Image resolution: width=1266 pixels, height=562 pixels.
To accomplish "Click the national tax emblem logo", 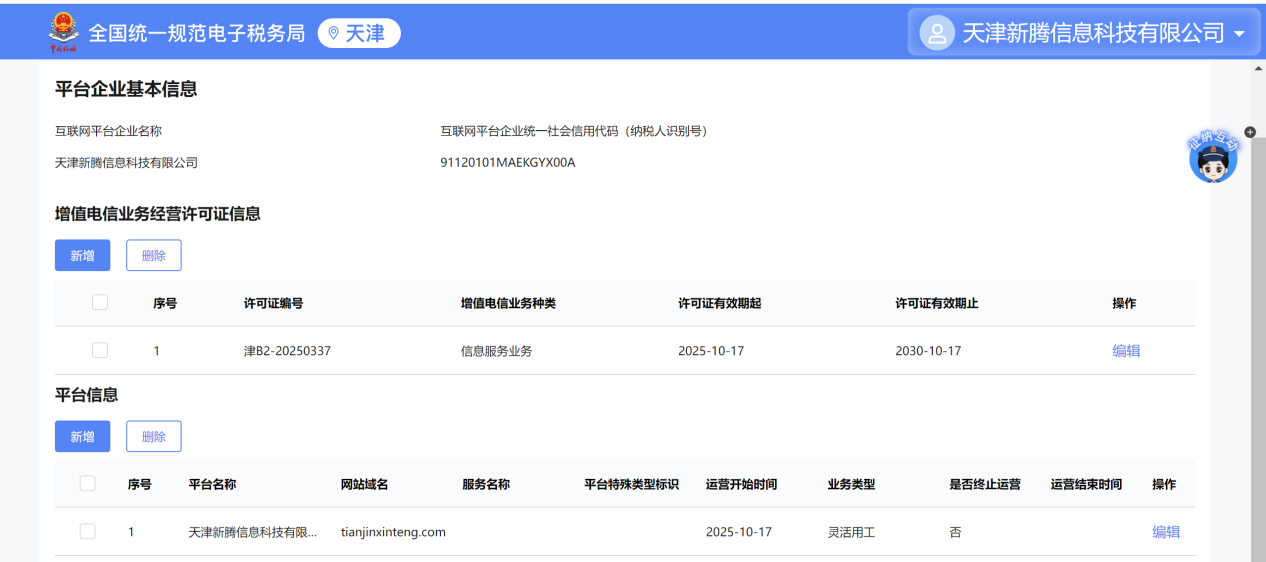I will click(x=63, y=33).
